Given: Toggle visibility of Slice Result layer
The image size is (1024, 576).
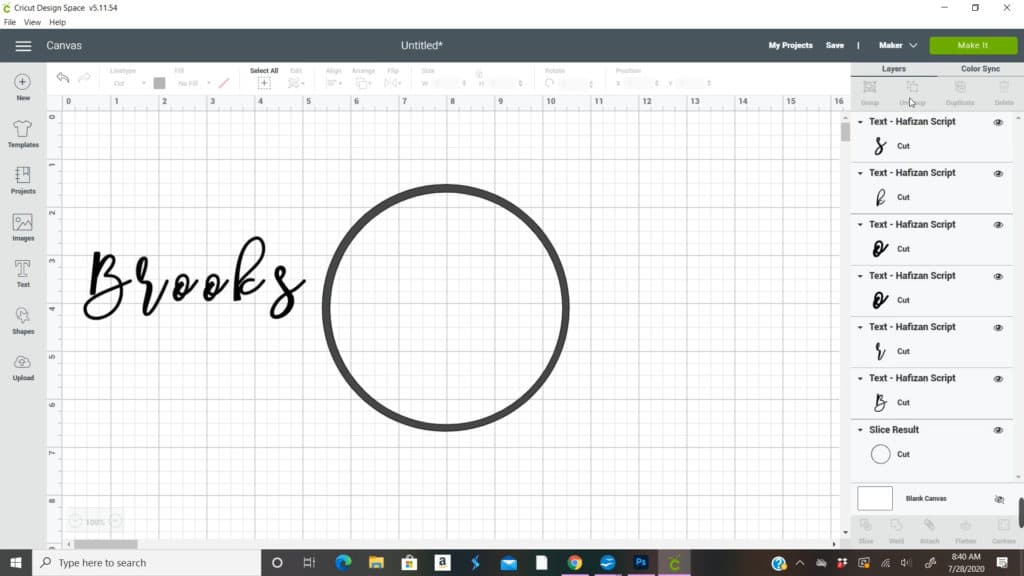Looking at the screenshot, I should [998, 430].
